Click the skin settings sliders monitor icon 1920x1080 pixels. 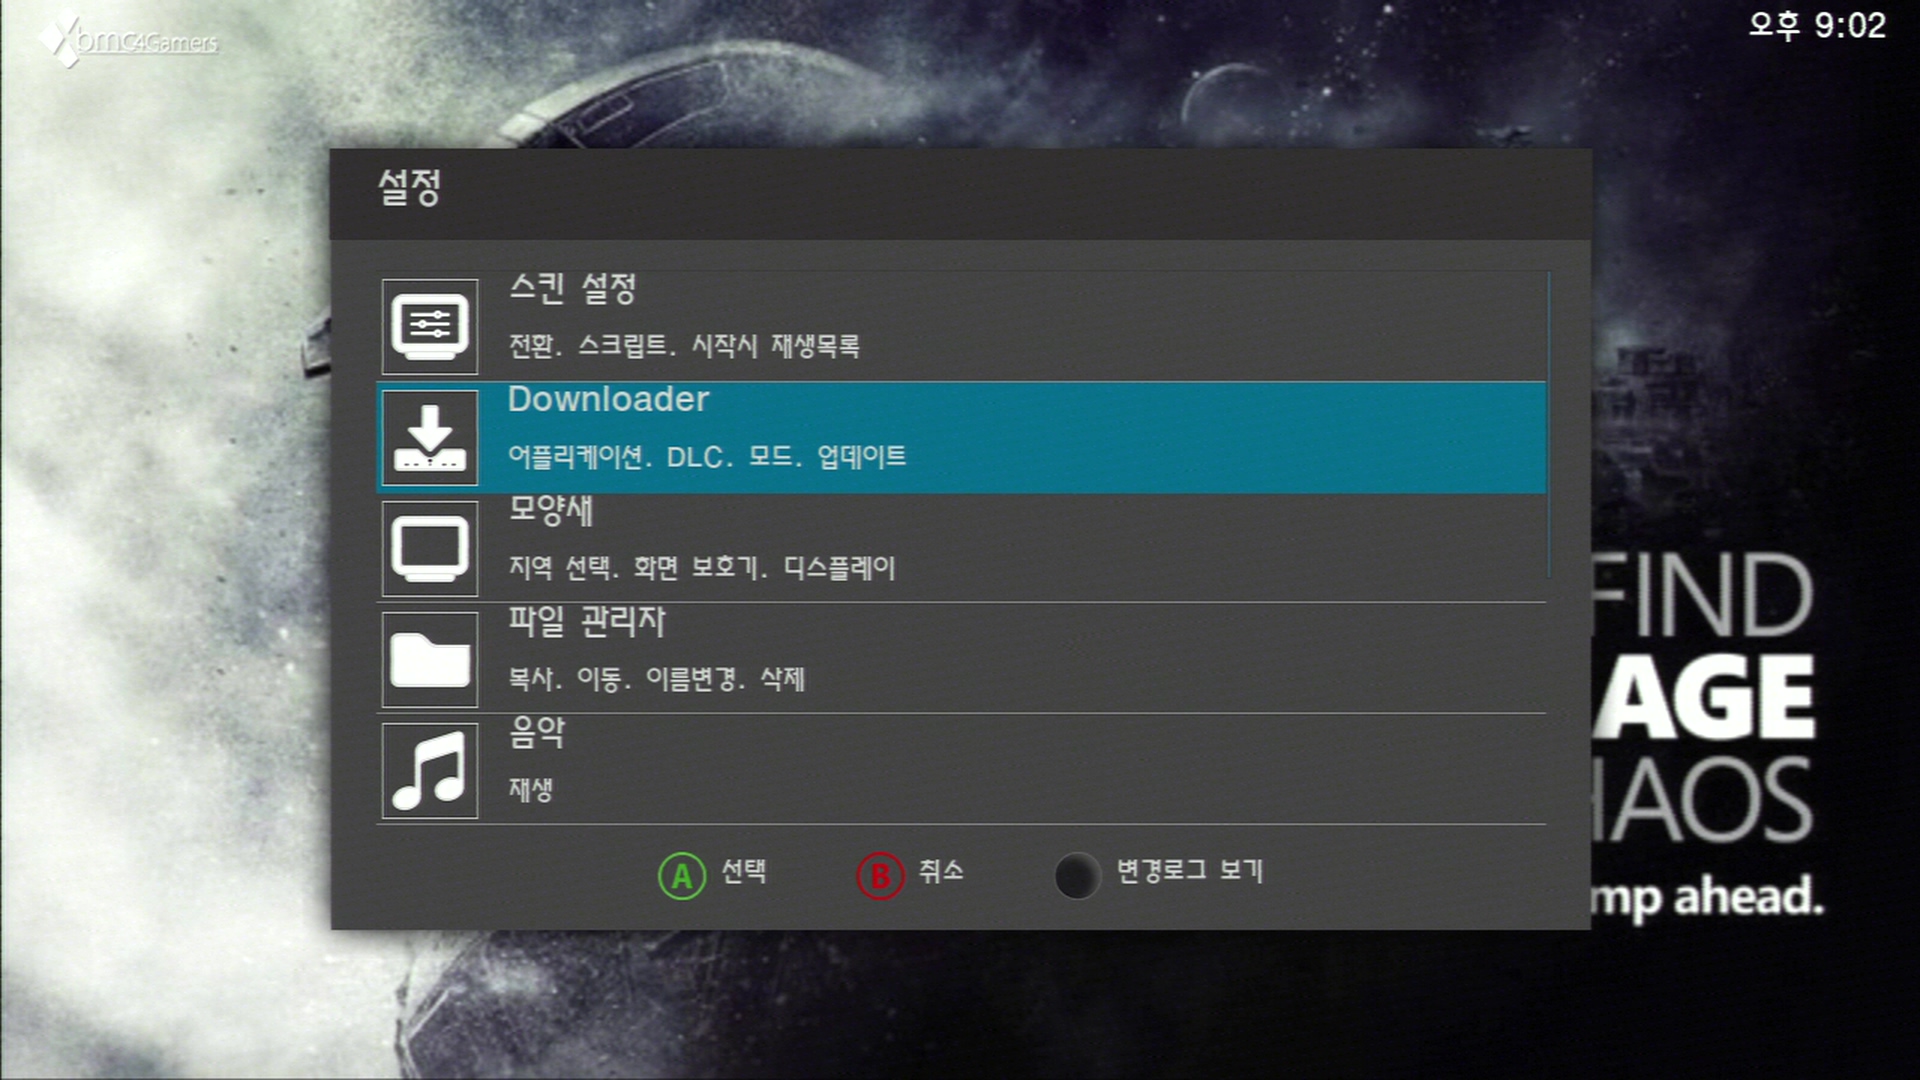coord(430,326)
